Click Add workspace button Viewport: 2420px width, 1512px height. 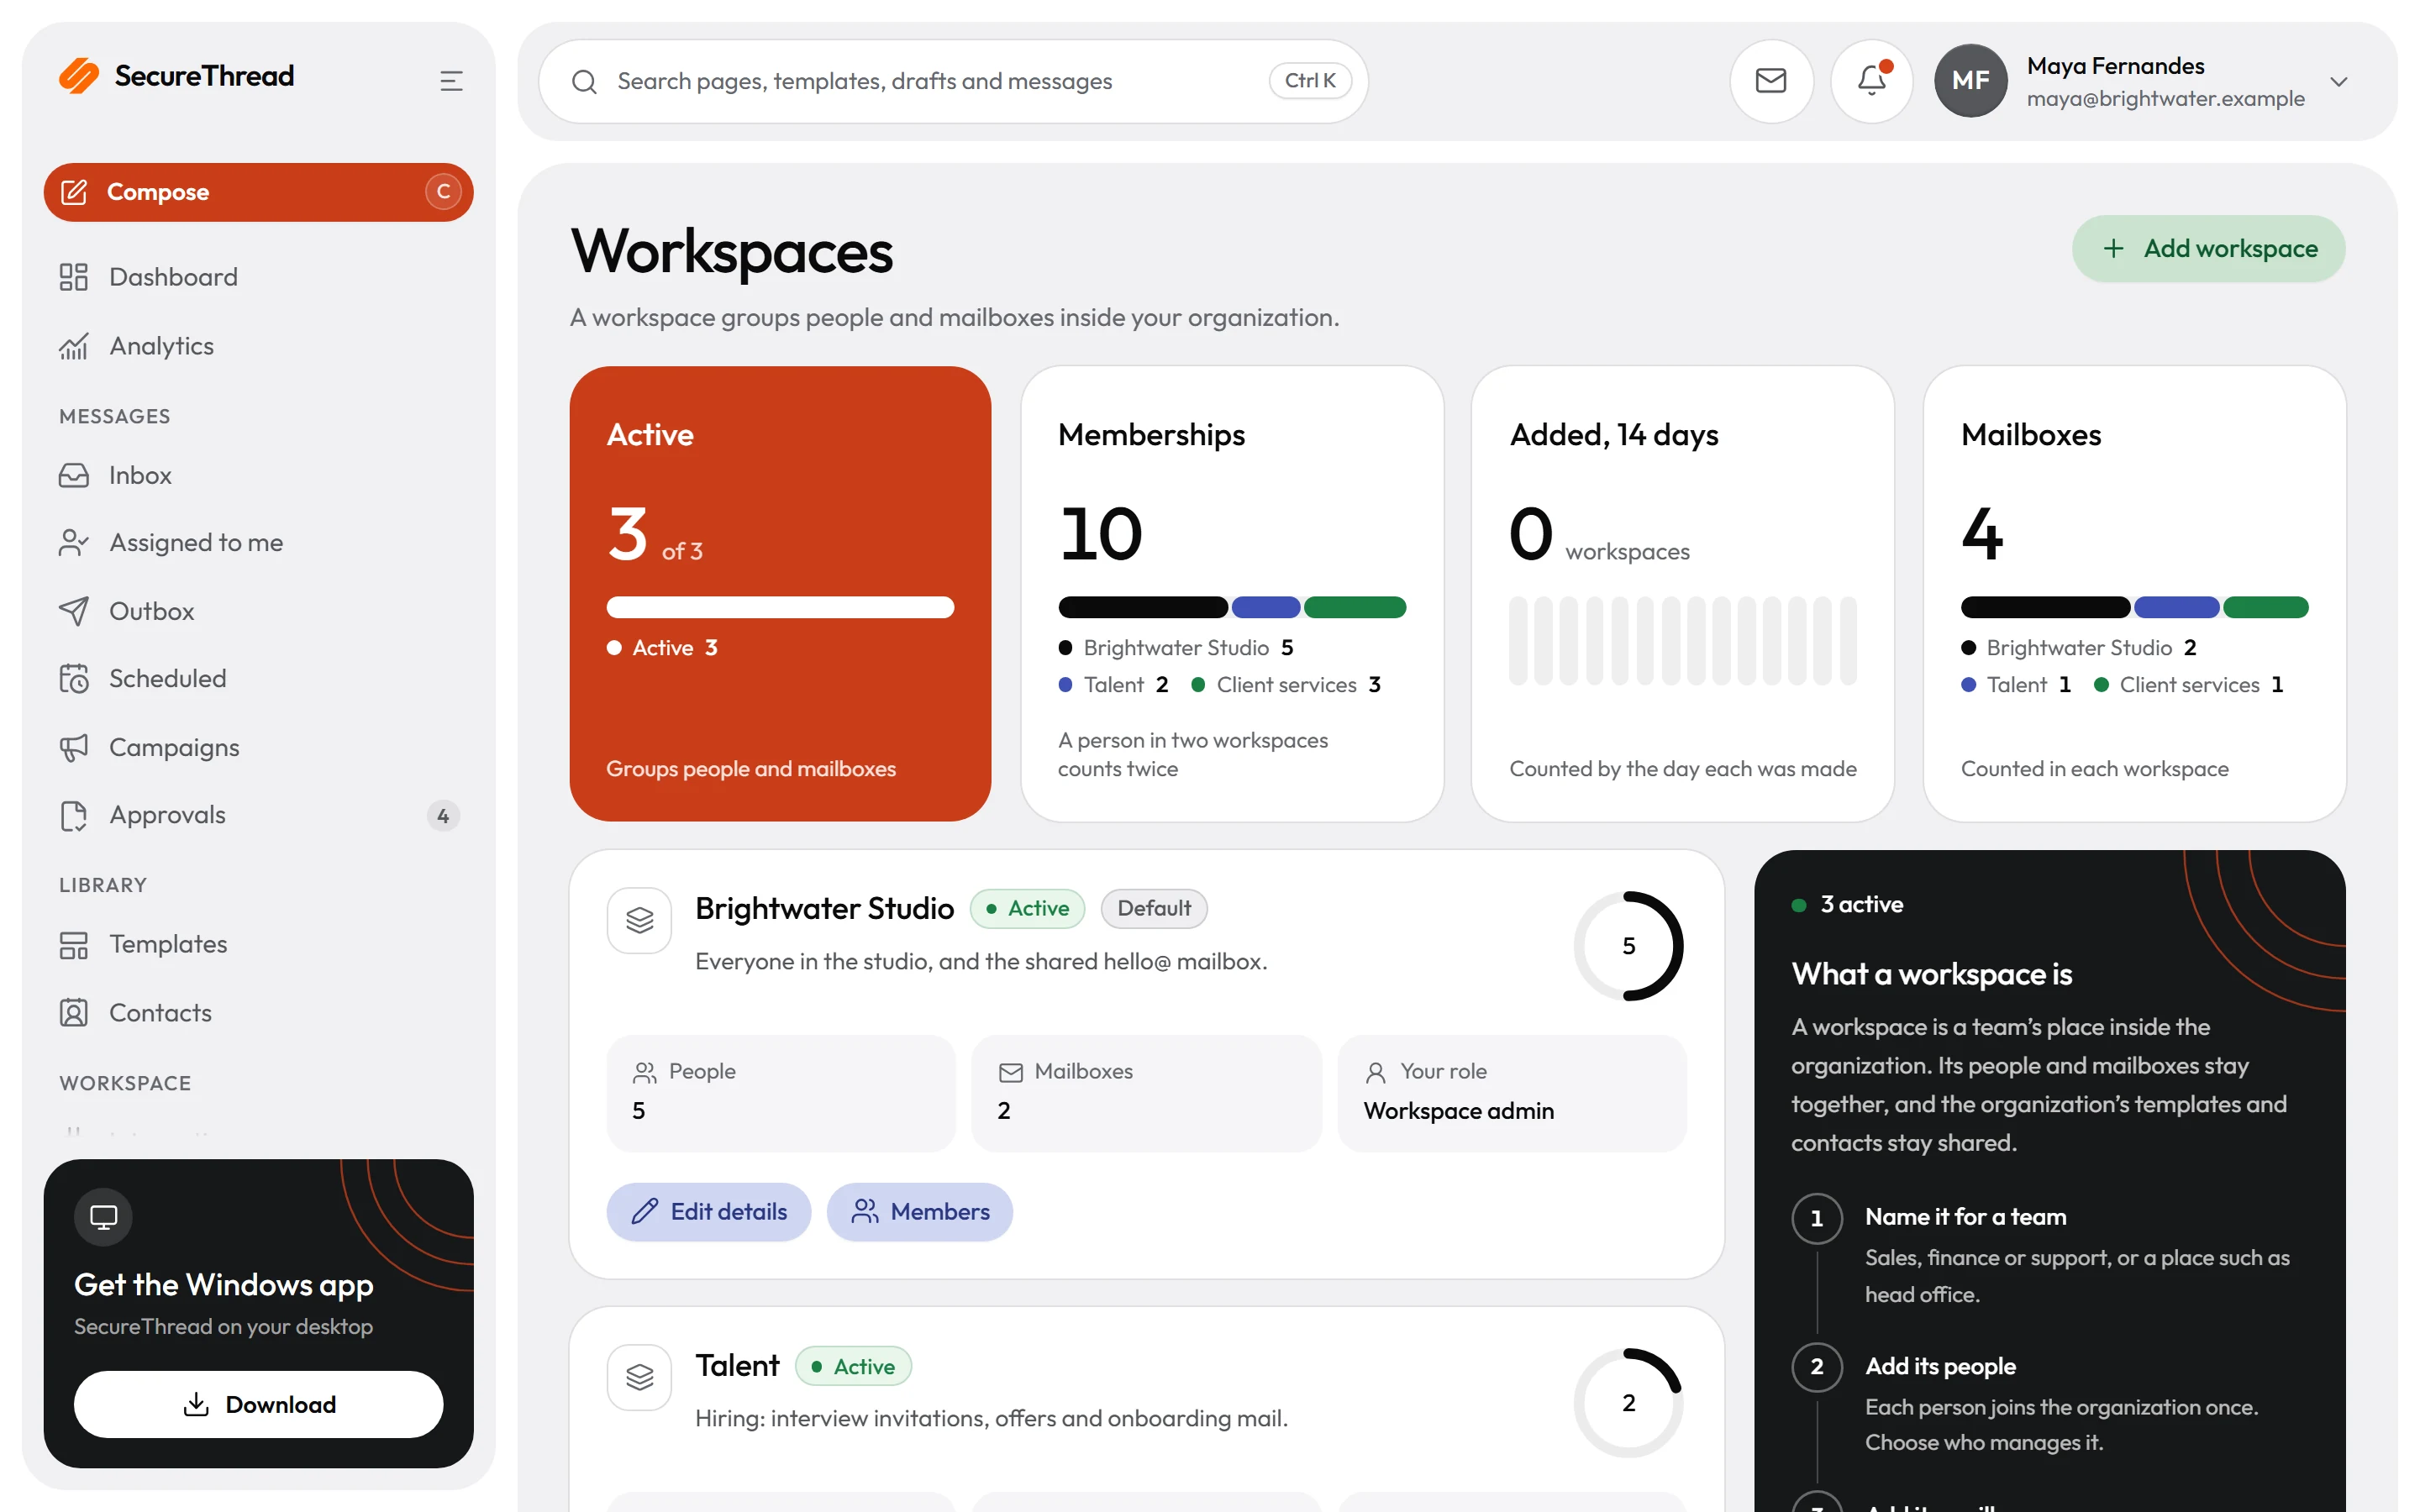(2208, 249)
